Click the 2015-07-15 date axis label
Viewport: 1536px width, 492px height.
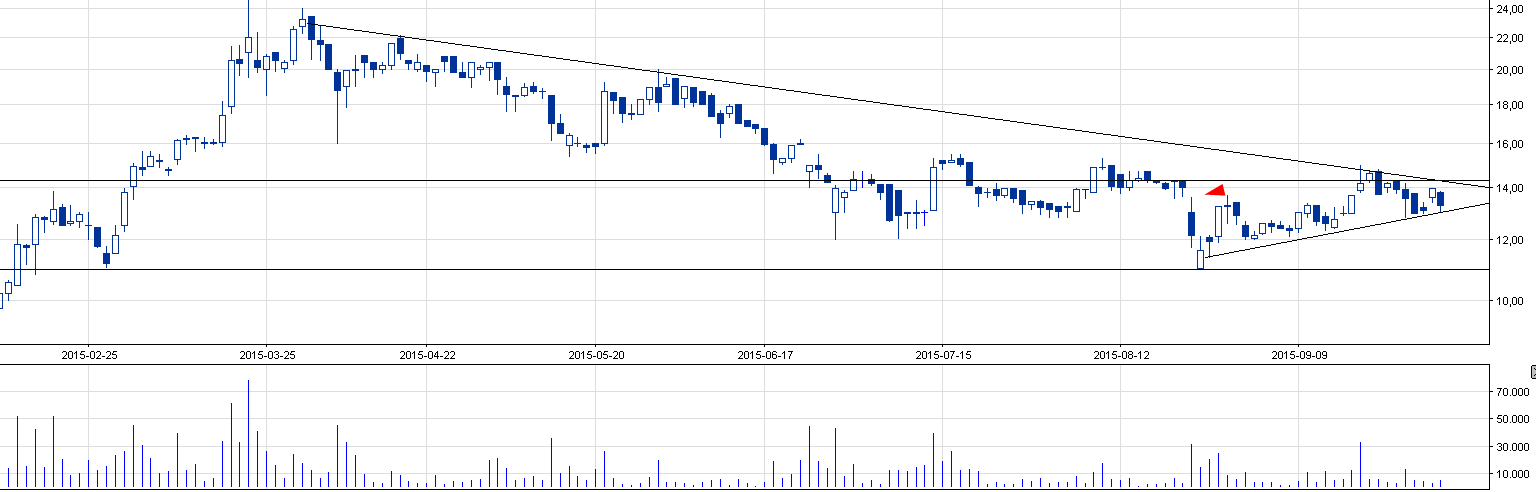[943, 355]
